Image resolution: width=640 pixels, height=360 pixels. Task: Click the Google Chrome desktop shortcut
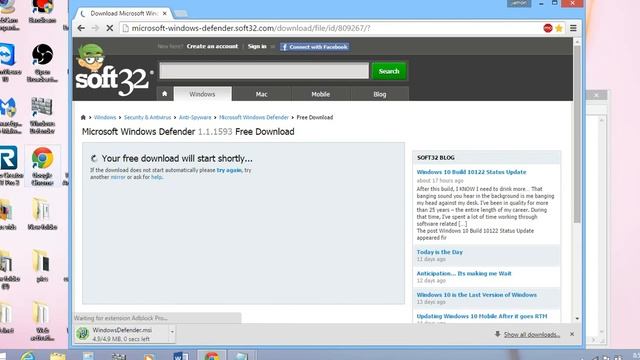[42, 166]
